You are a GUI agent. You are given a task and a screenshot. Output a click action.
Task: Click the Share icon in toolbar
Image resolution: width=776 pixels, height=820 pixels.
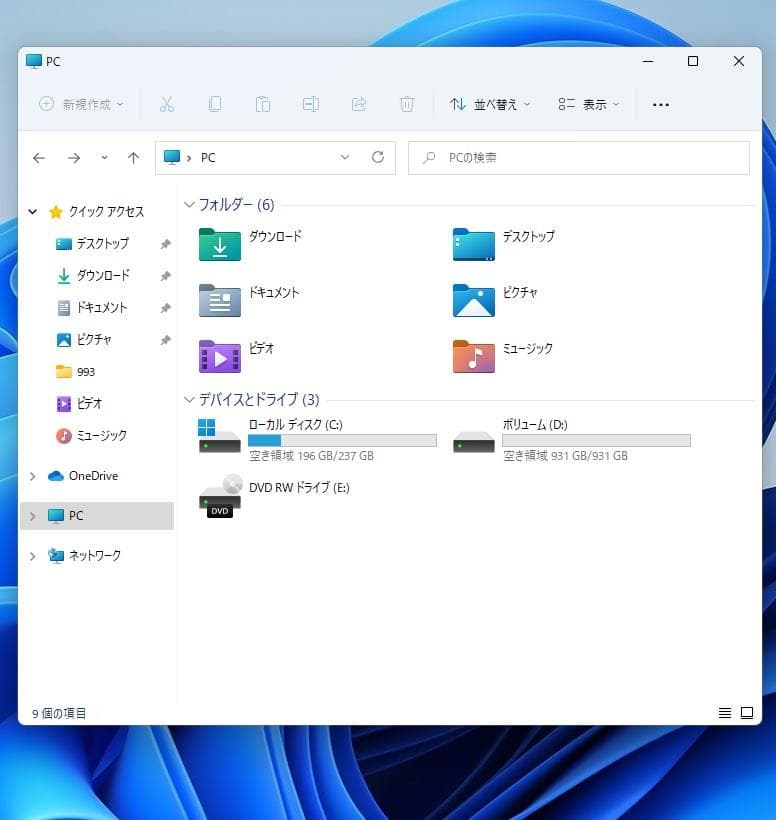(359, 104)
